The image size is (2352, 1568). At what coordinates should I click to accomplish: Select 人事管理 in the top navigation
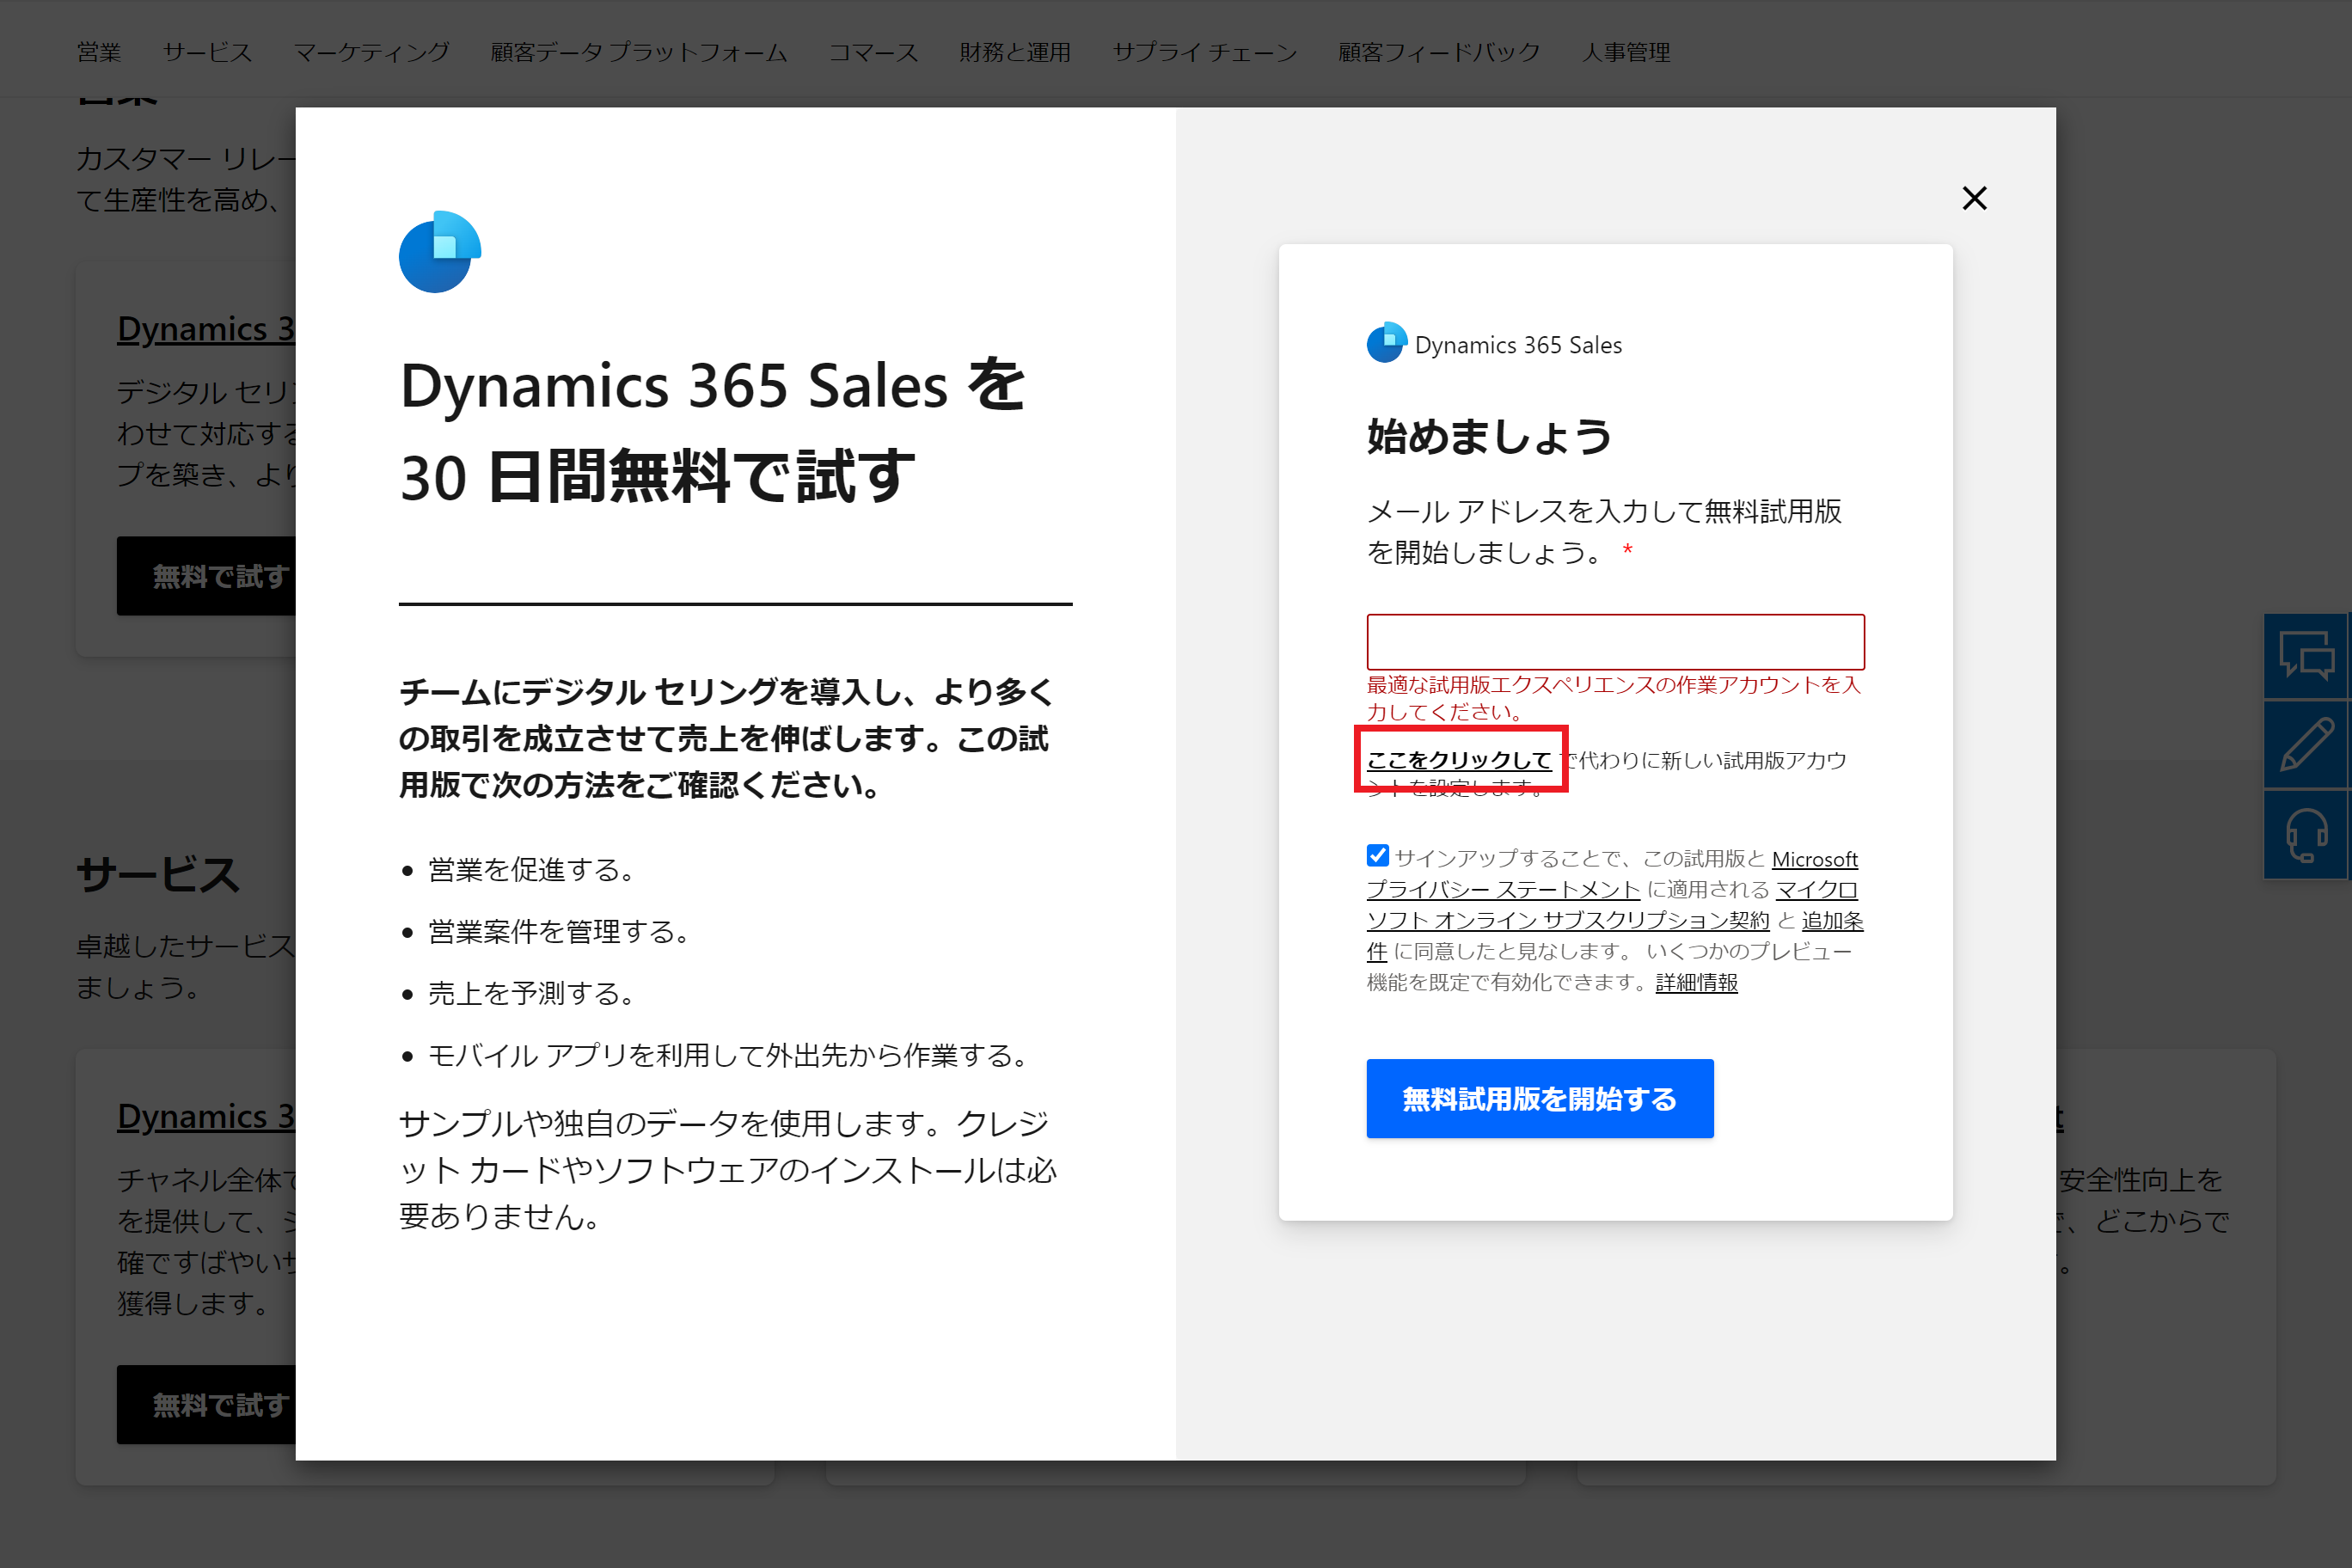point(1626,52)
